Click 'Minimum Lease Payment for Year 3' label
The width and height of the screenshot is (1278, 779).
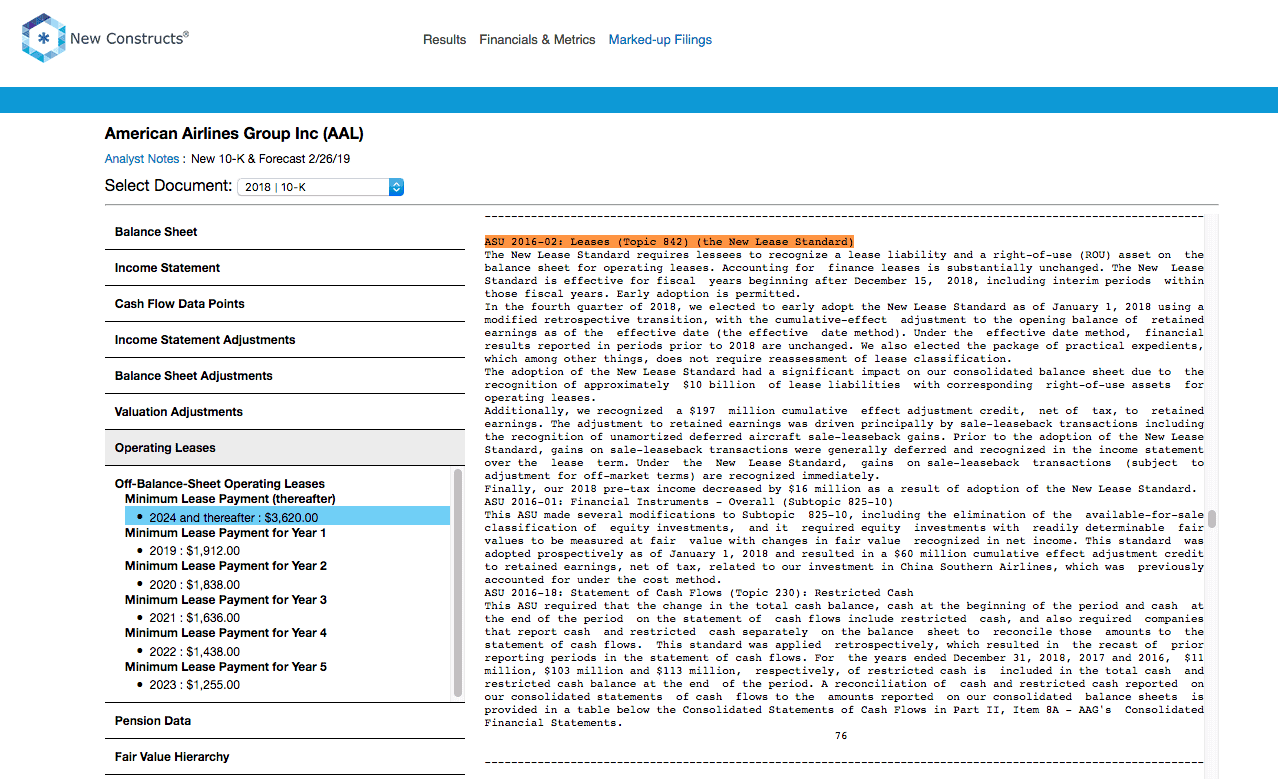(226, 600)
